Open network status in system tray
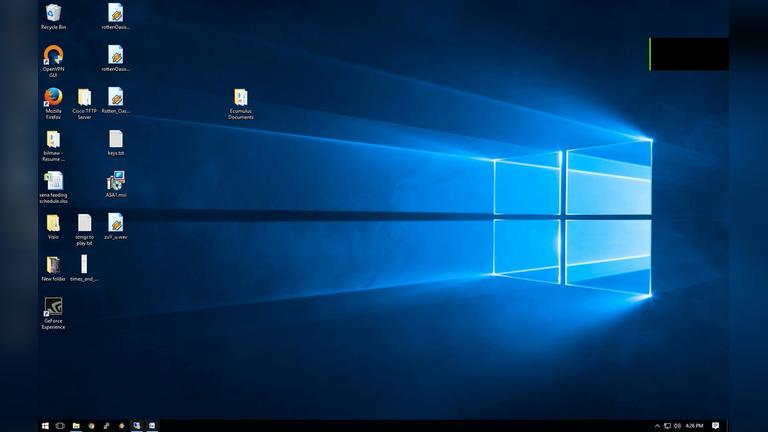This screenshot has width=768, height=432. point(667,426)
